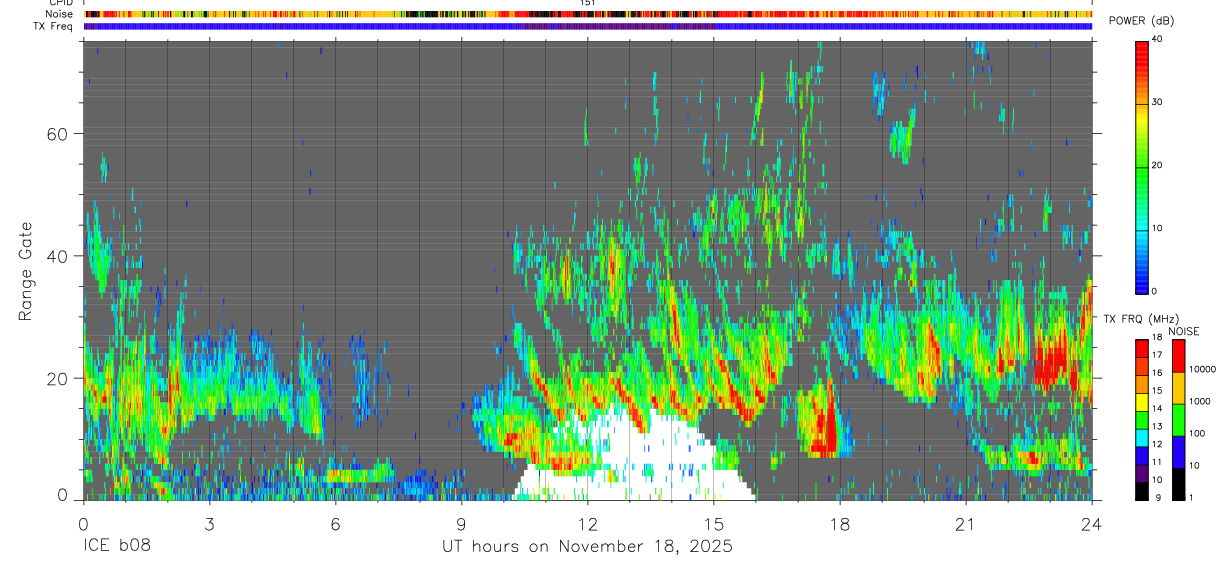Click the 30 label on power colorbar
Image resolution: width=1228 pixels, height=567 pixels.
(1155, 102)
